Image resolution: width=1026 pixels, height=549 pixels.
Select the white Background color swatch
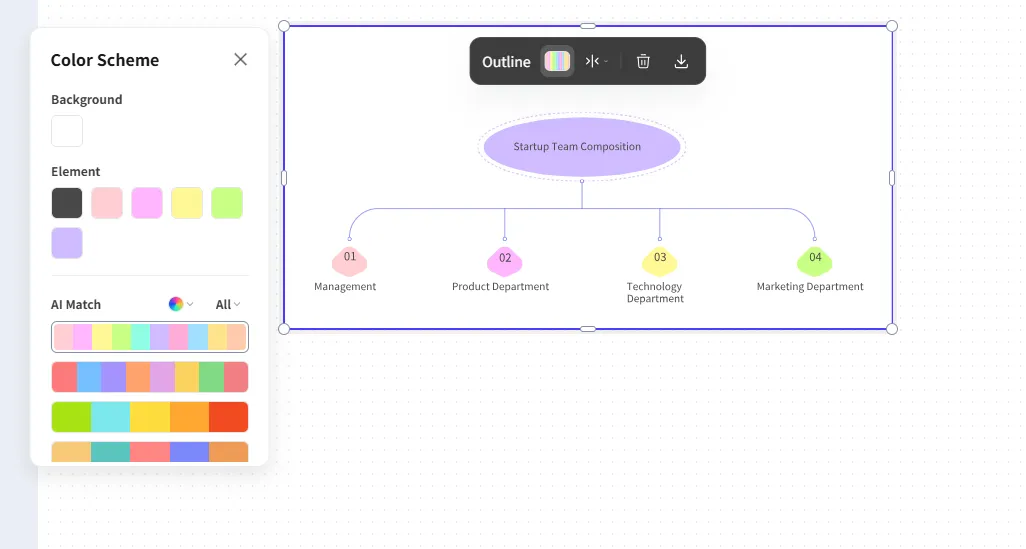67,131
